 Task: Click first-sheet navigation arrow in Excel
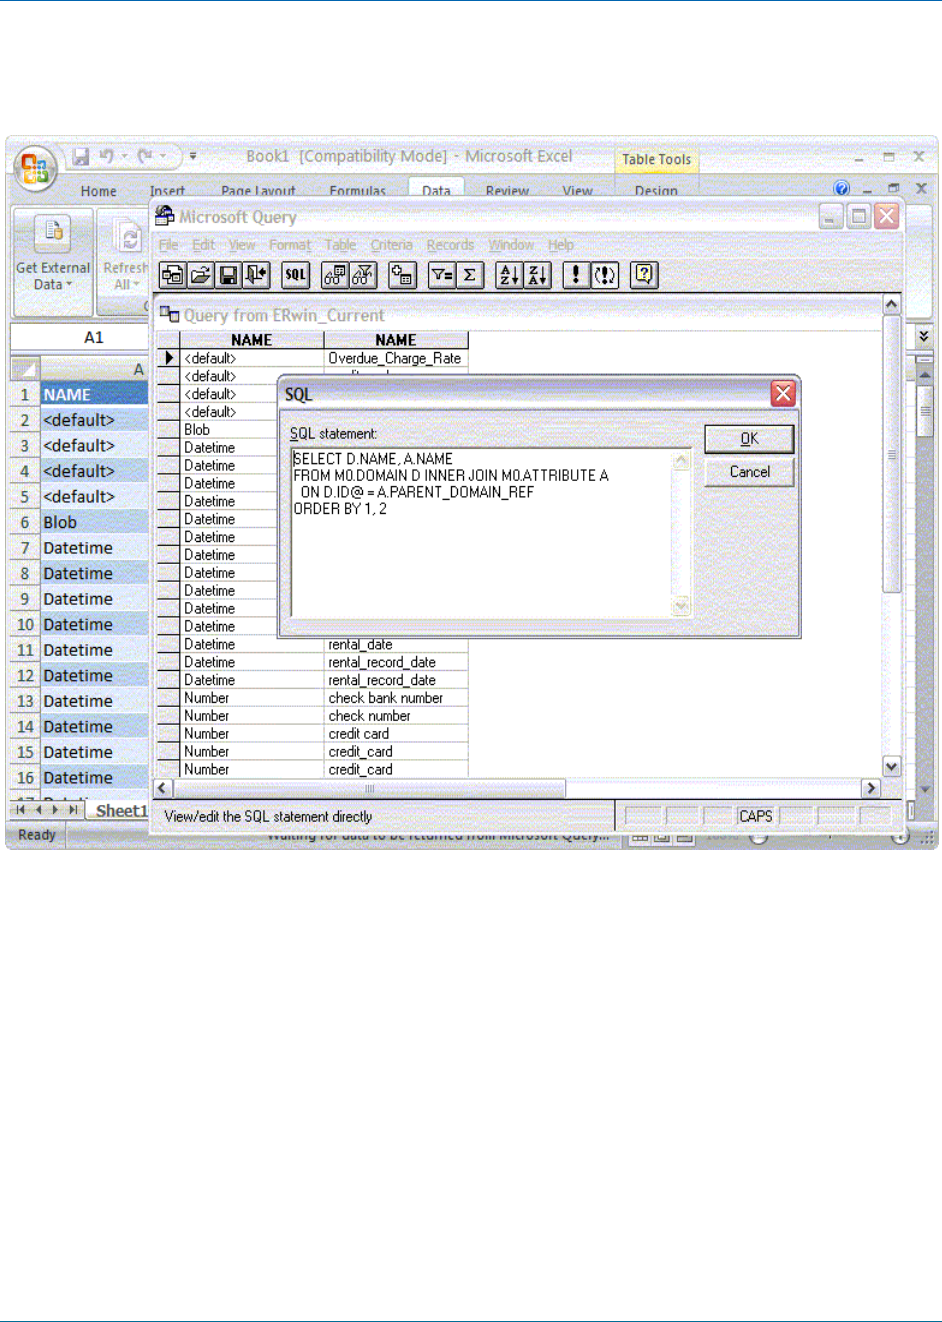(x=21, y=810)
